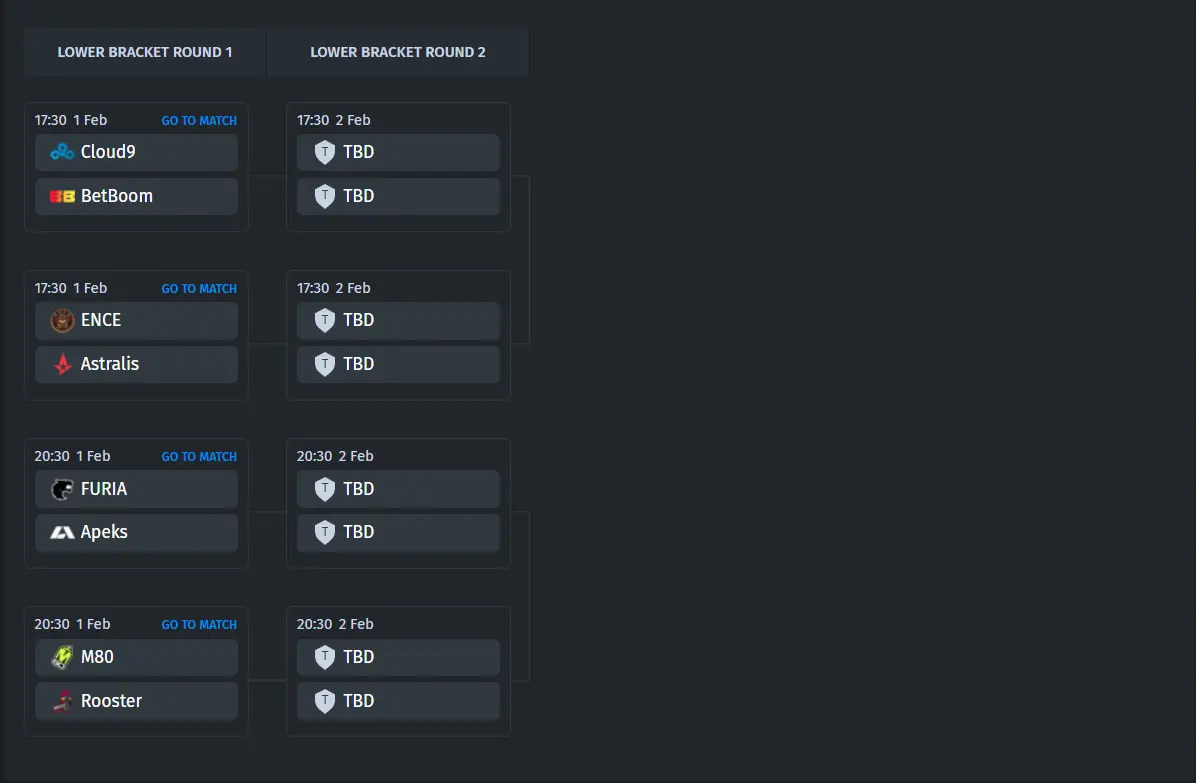Select the FURIA team row

tap(137, 489)
